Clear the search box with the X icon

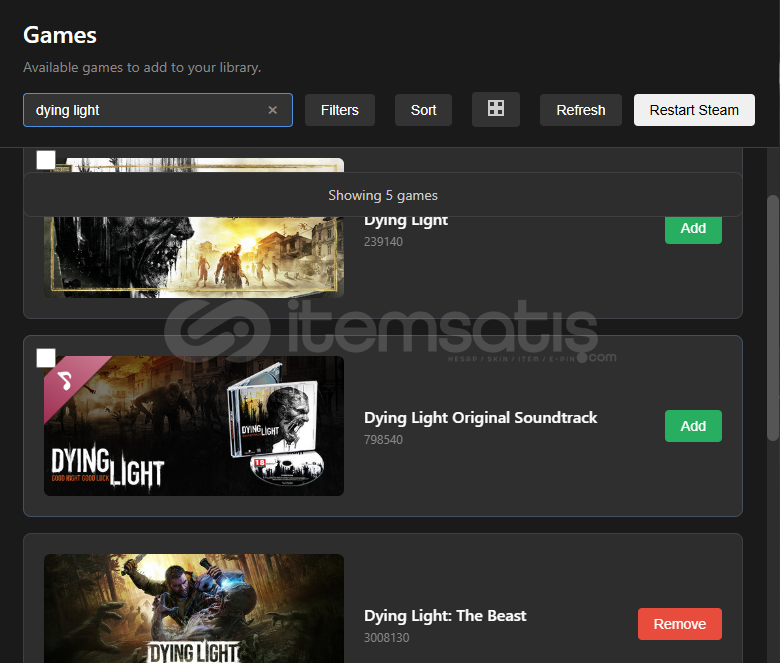(x=272, y=110)
